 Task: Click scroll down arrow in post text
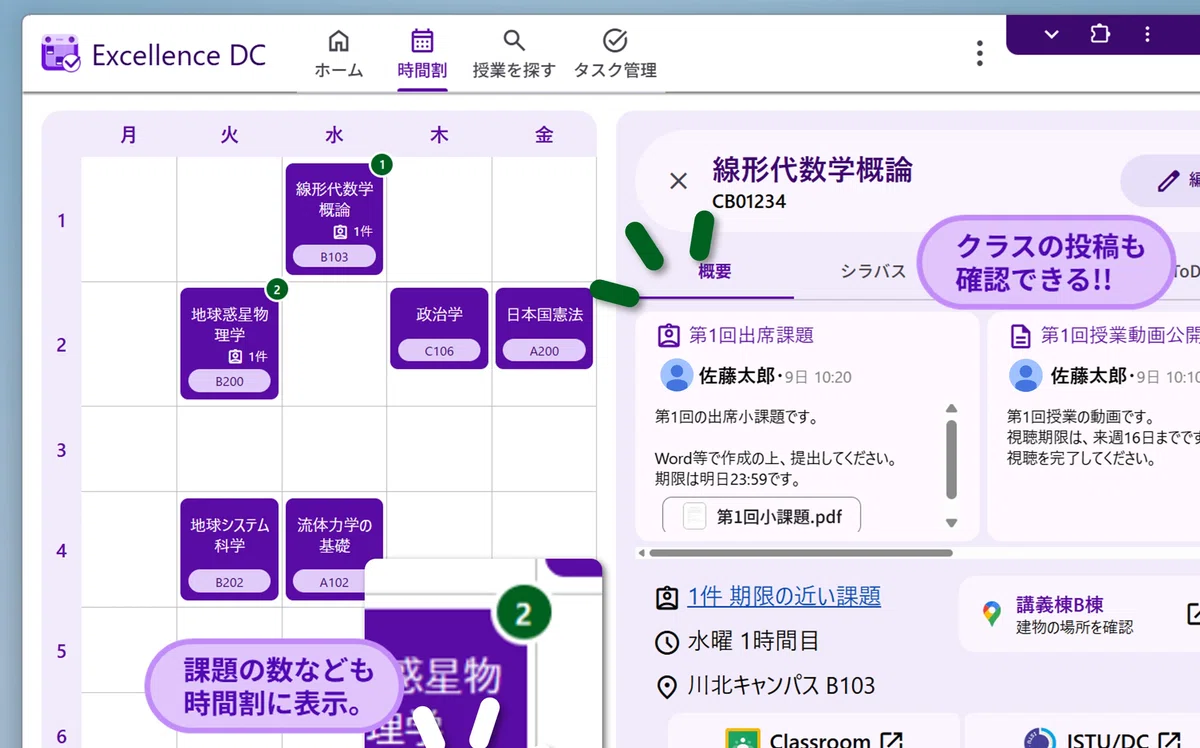click(951, 523)
